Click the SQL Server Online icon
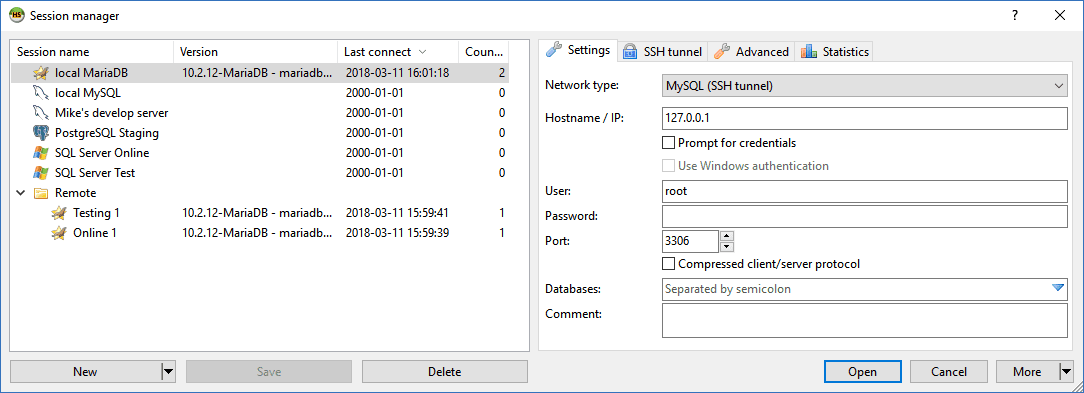Screen dimensions: 1084x393 tap(40, 153)
